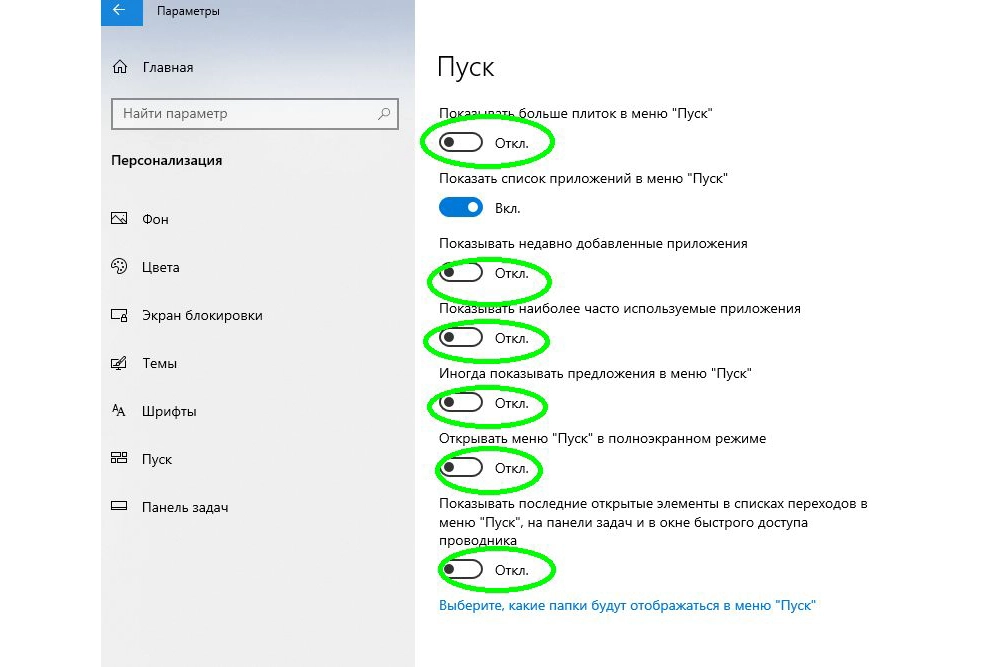Click the Панель задач icon
Screen dimensions: 1000x667
coord(119,506)
